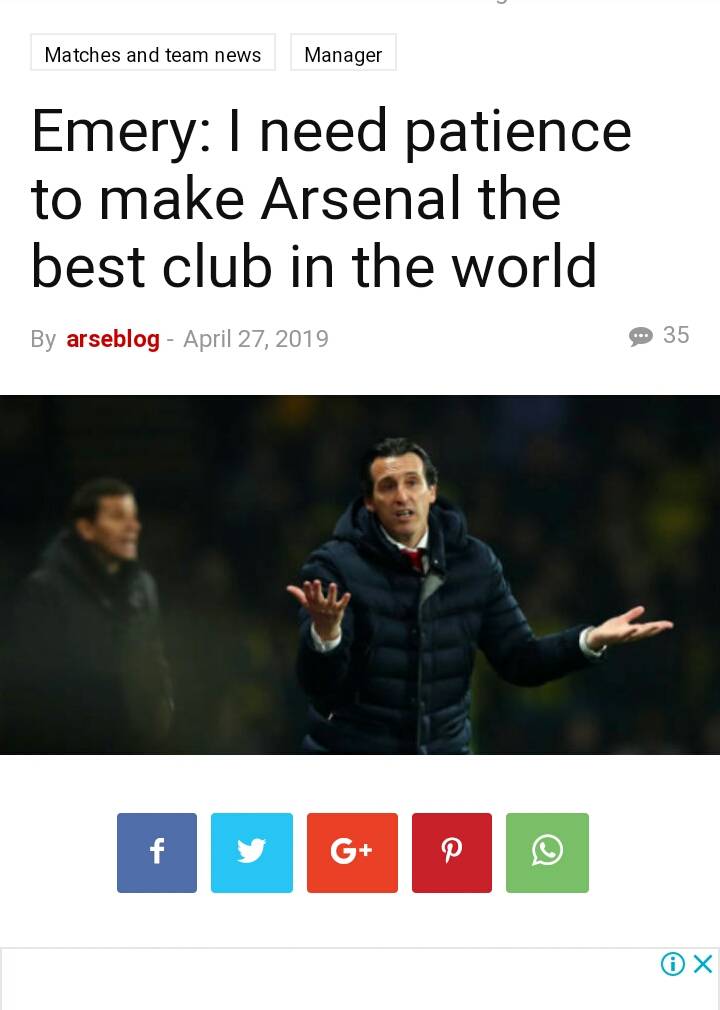720x1010 pixels.
Task: Visit the arseblog author page
Action: click(x=113, y=339)
